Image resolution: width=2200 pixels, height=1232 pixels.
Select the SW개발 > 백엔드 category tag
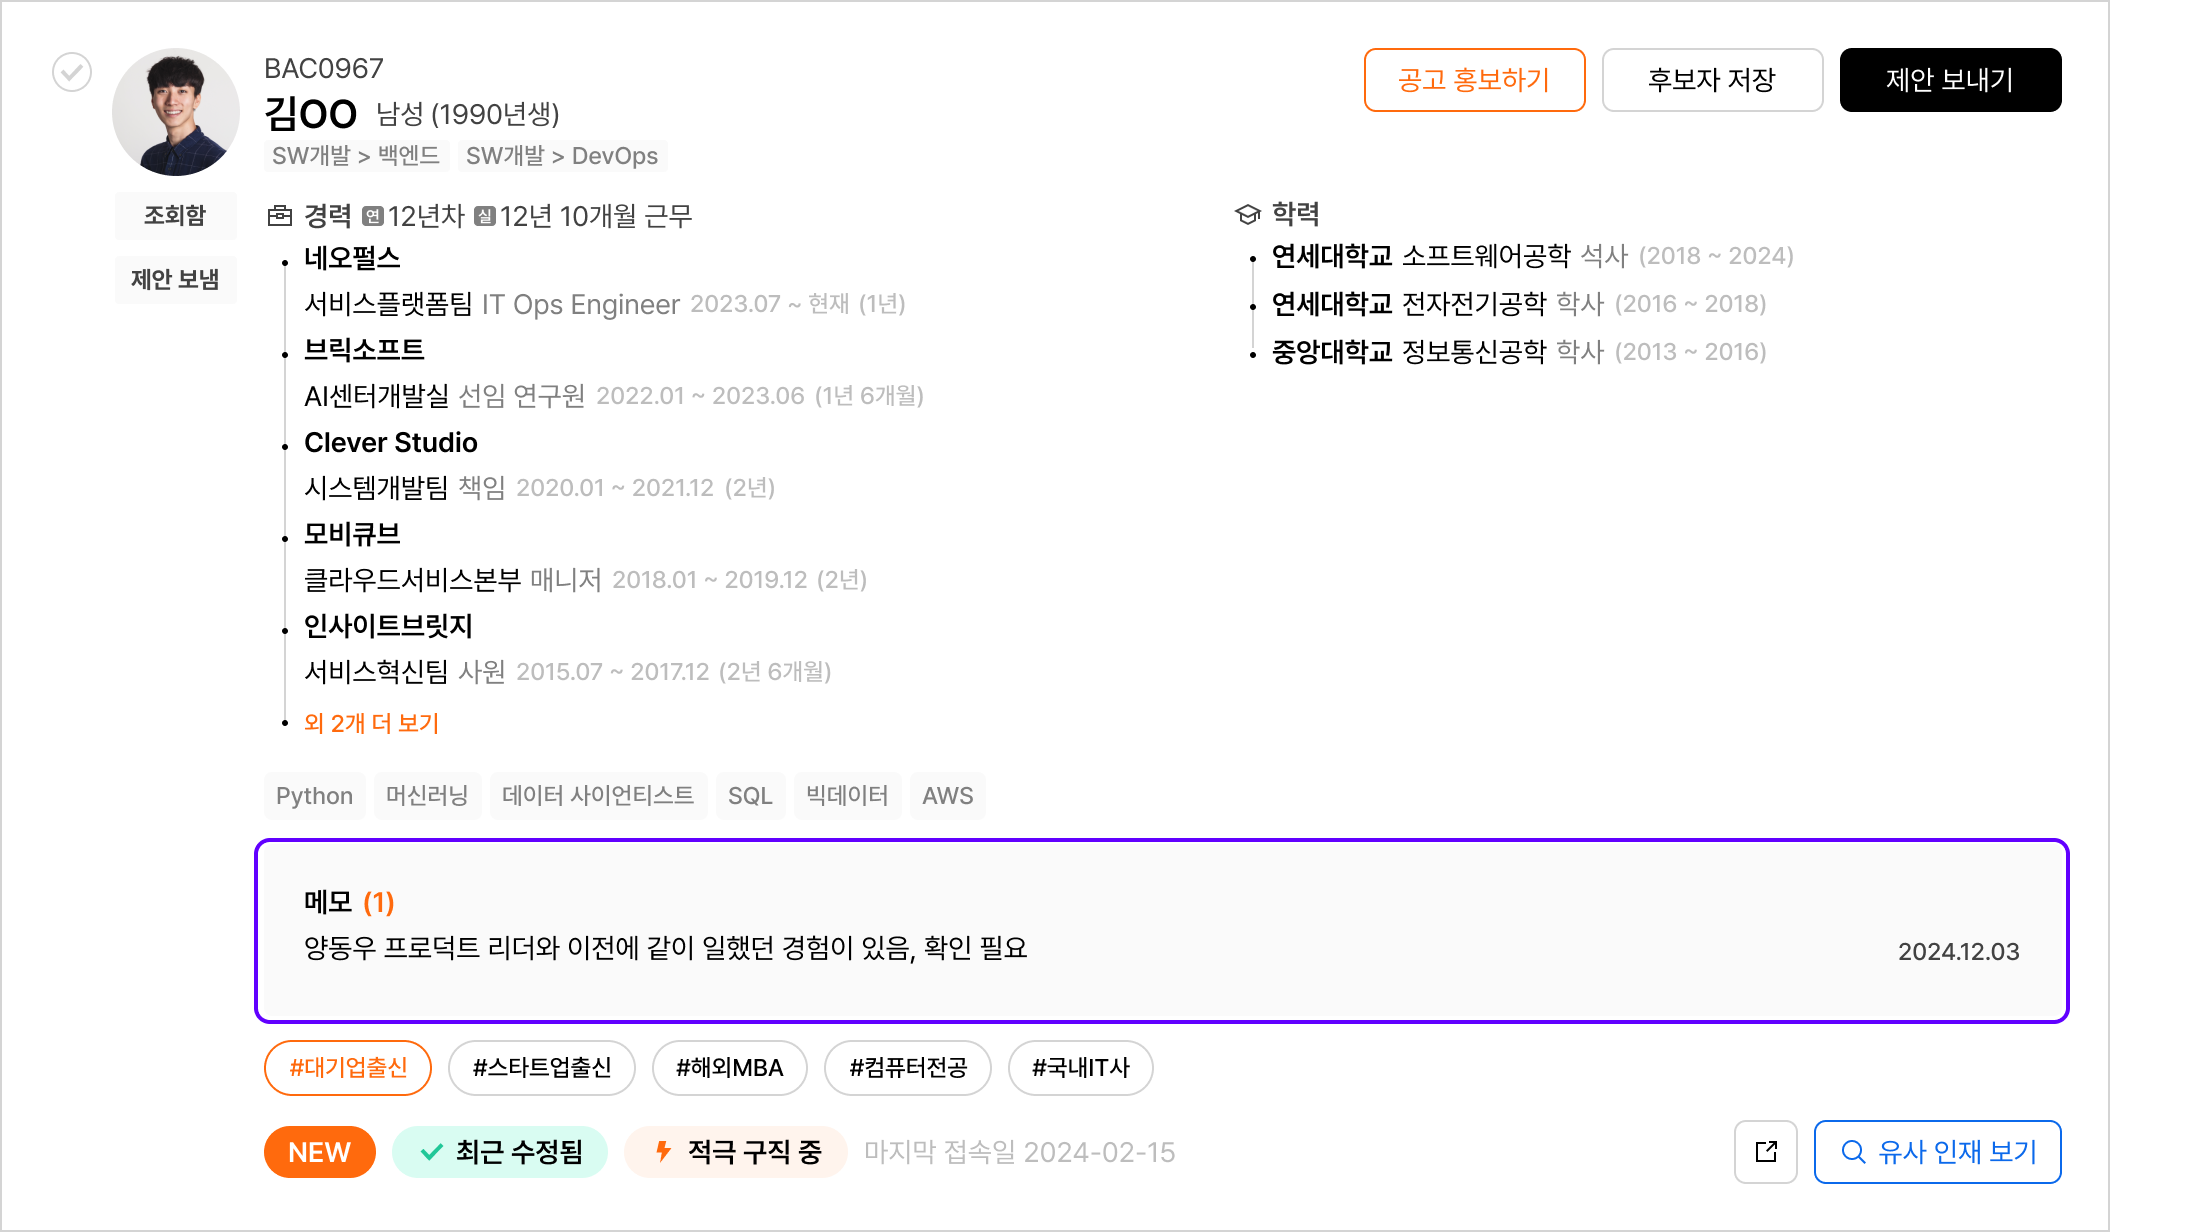pyautogui.click(x=356, y=156)
